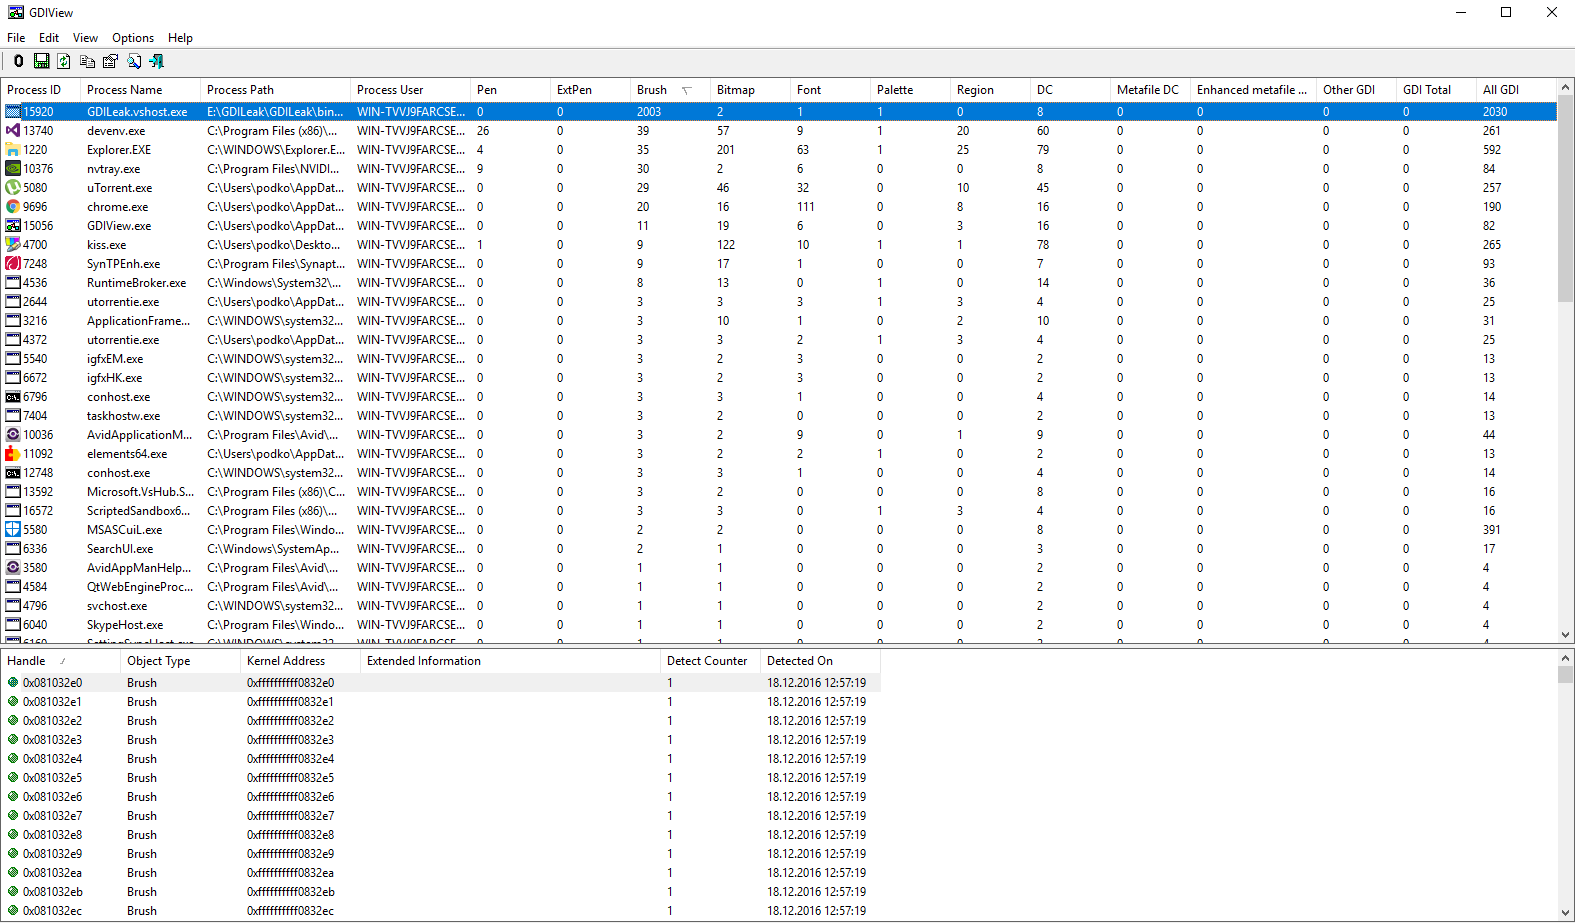
Task: Click the MSASCuiL.exe shield icon
Action: [13, 530]
